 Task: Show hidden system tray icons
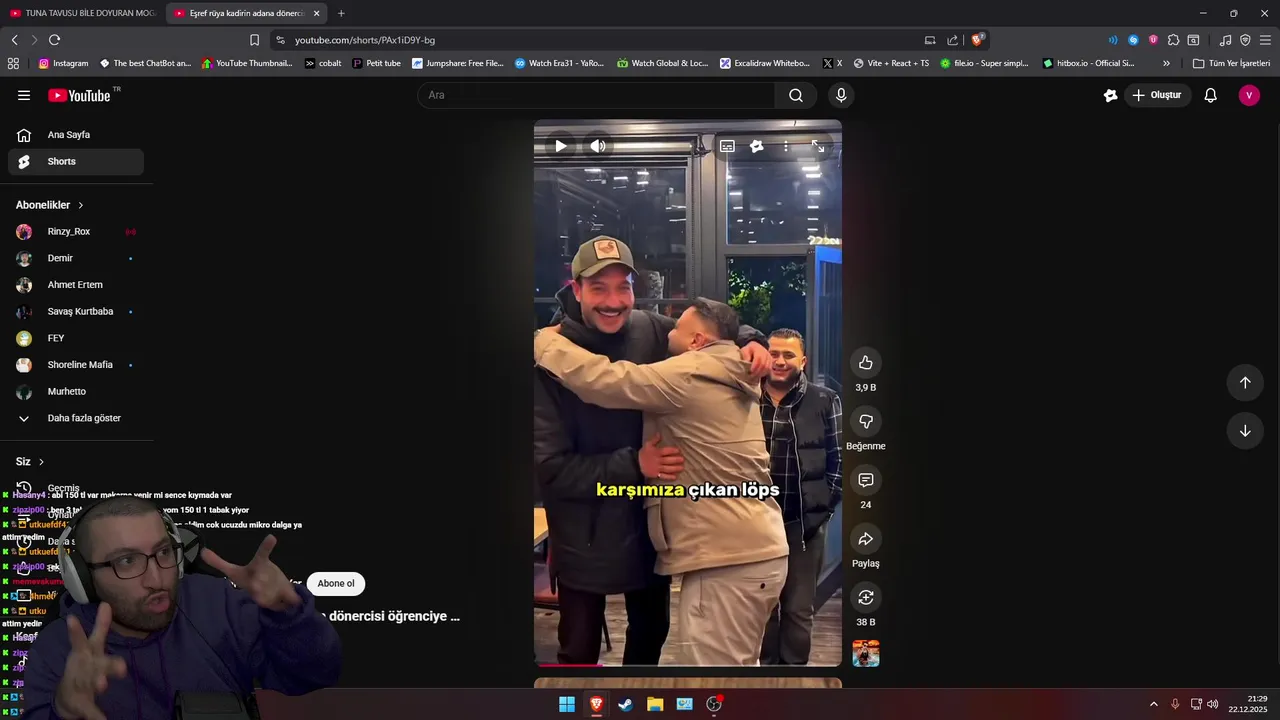(x=1153, y=704)
